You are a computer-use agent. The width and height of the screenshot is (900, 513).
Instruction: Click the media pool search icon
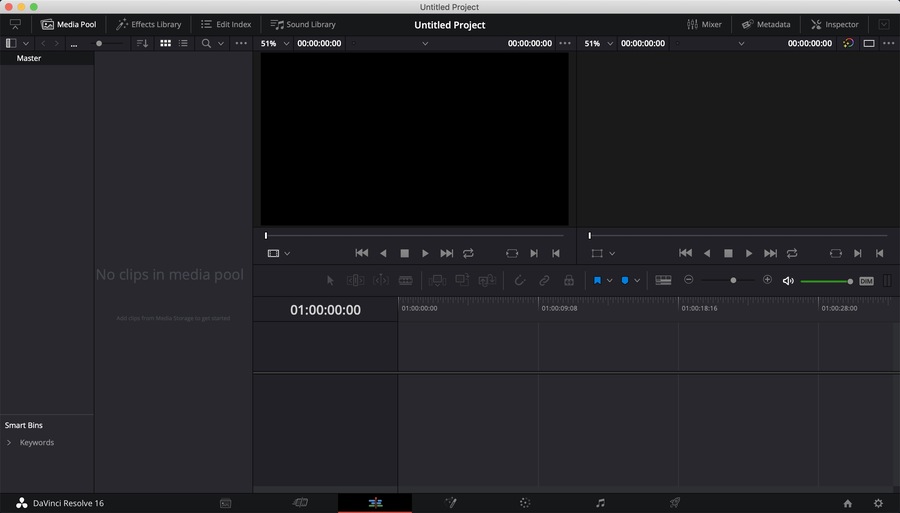point(206,43)
